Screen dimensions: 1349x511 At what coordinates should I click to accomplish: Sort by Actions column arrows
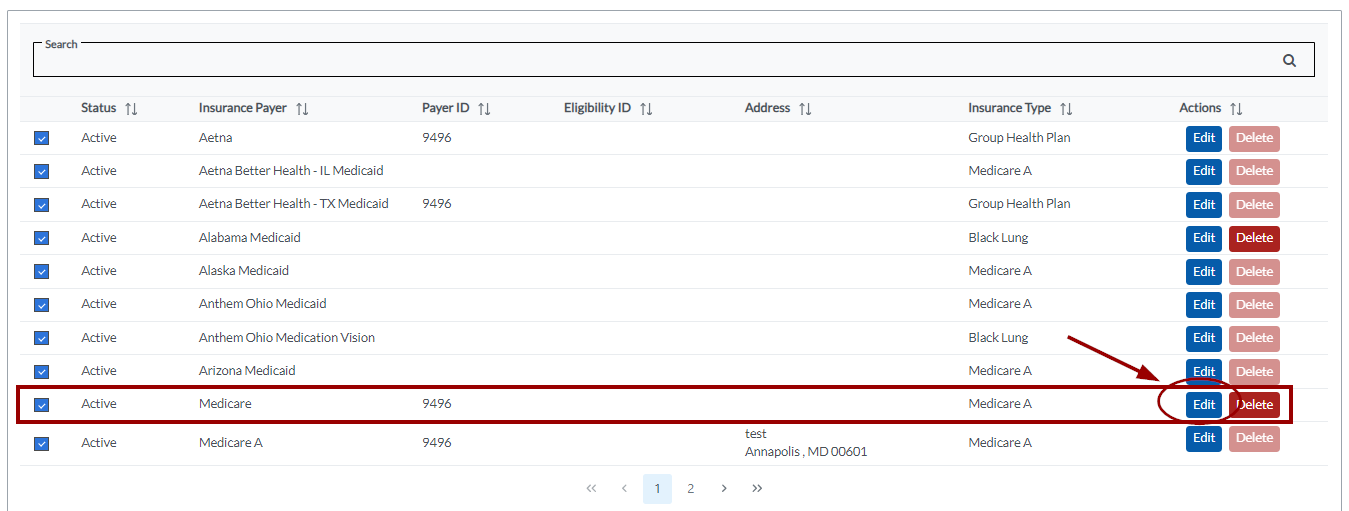(x=1236, y=109)
